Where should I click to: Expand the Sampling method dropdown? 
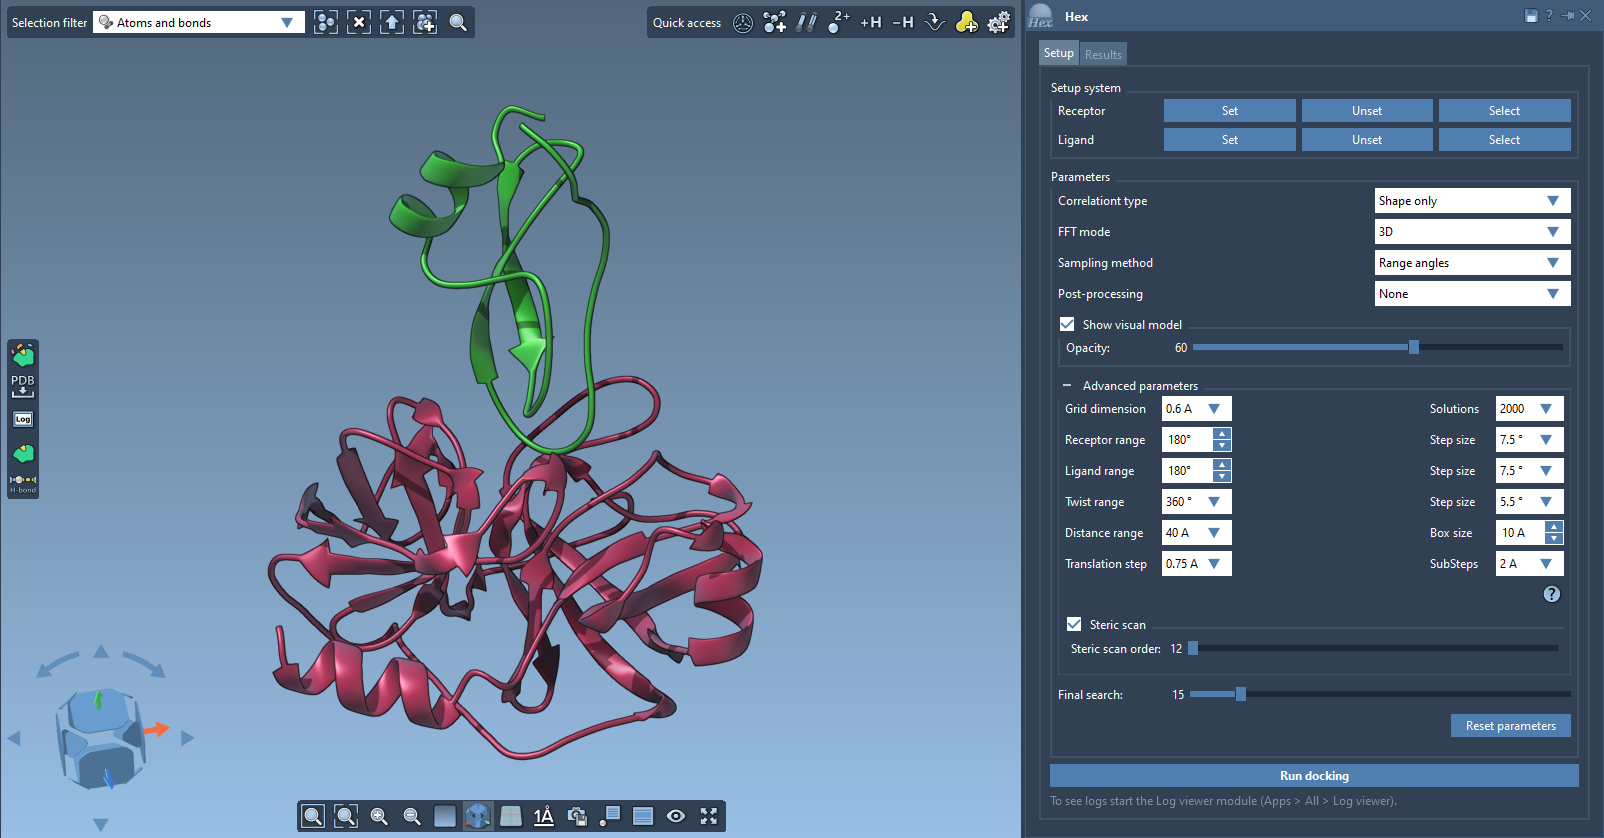point(1472,263)
